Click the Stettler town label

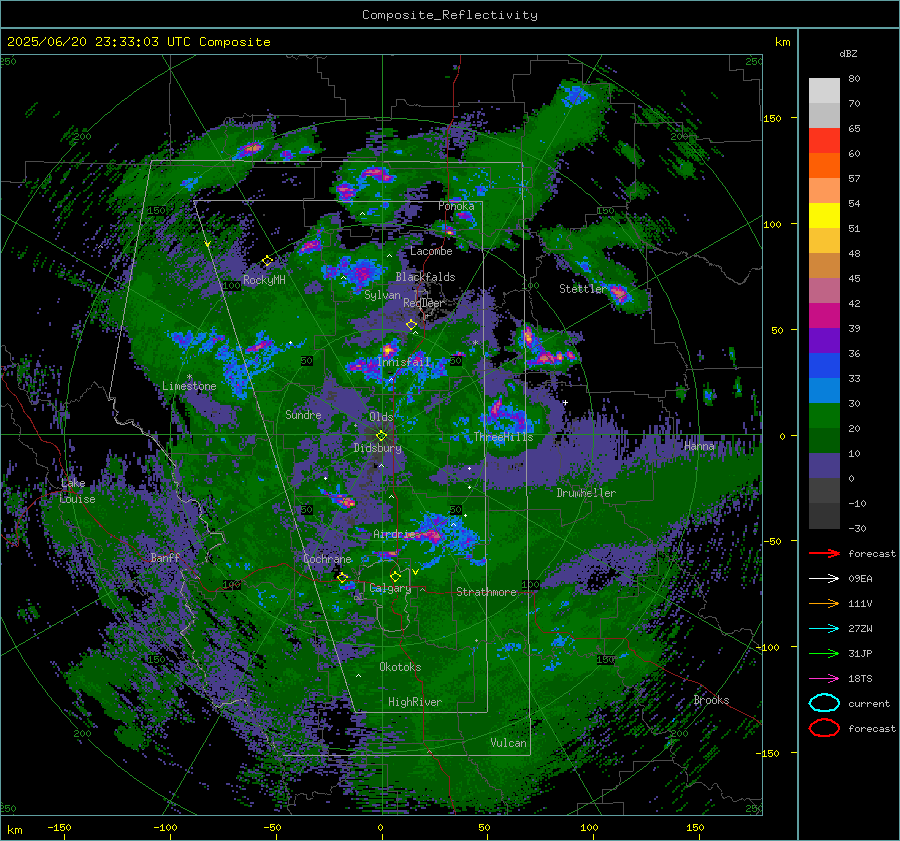pos(582,289)
